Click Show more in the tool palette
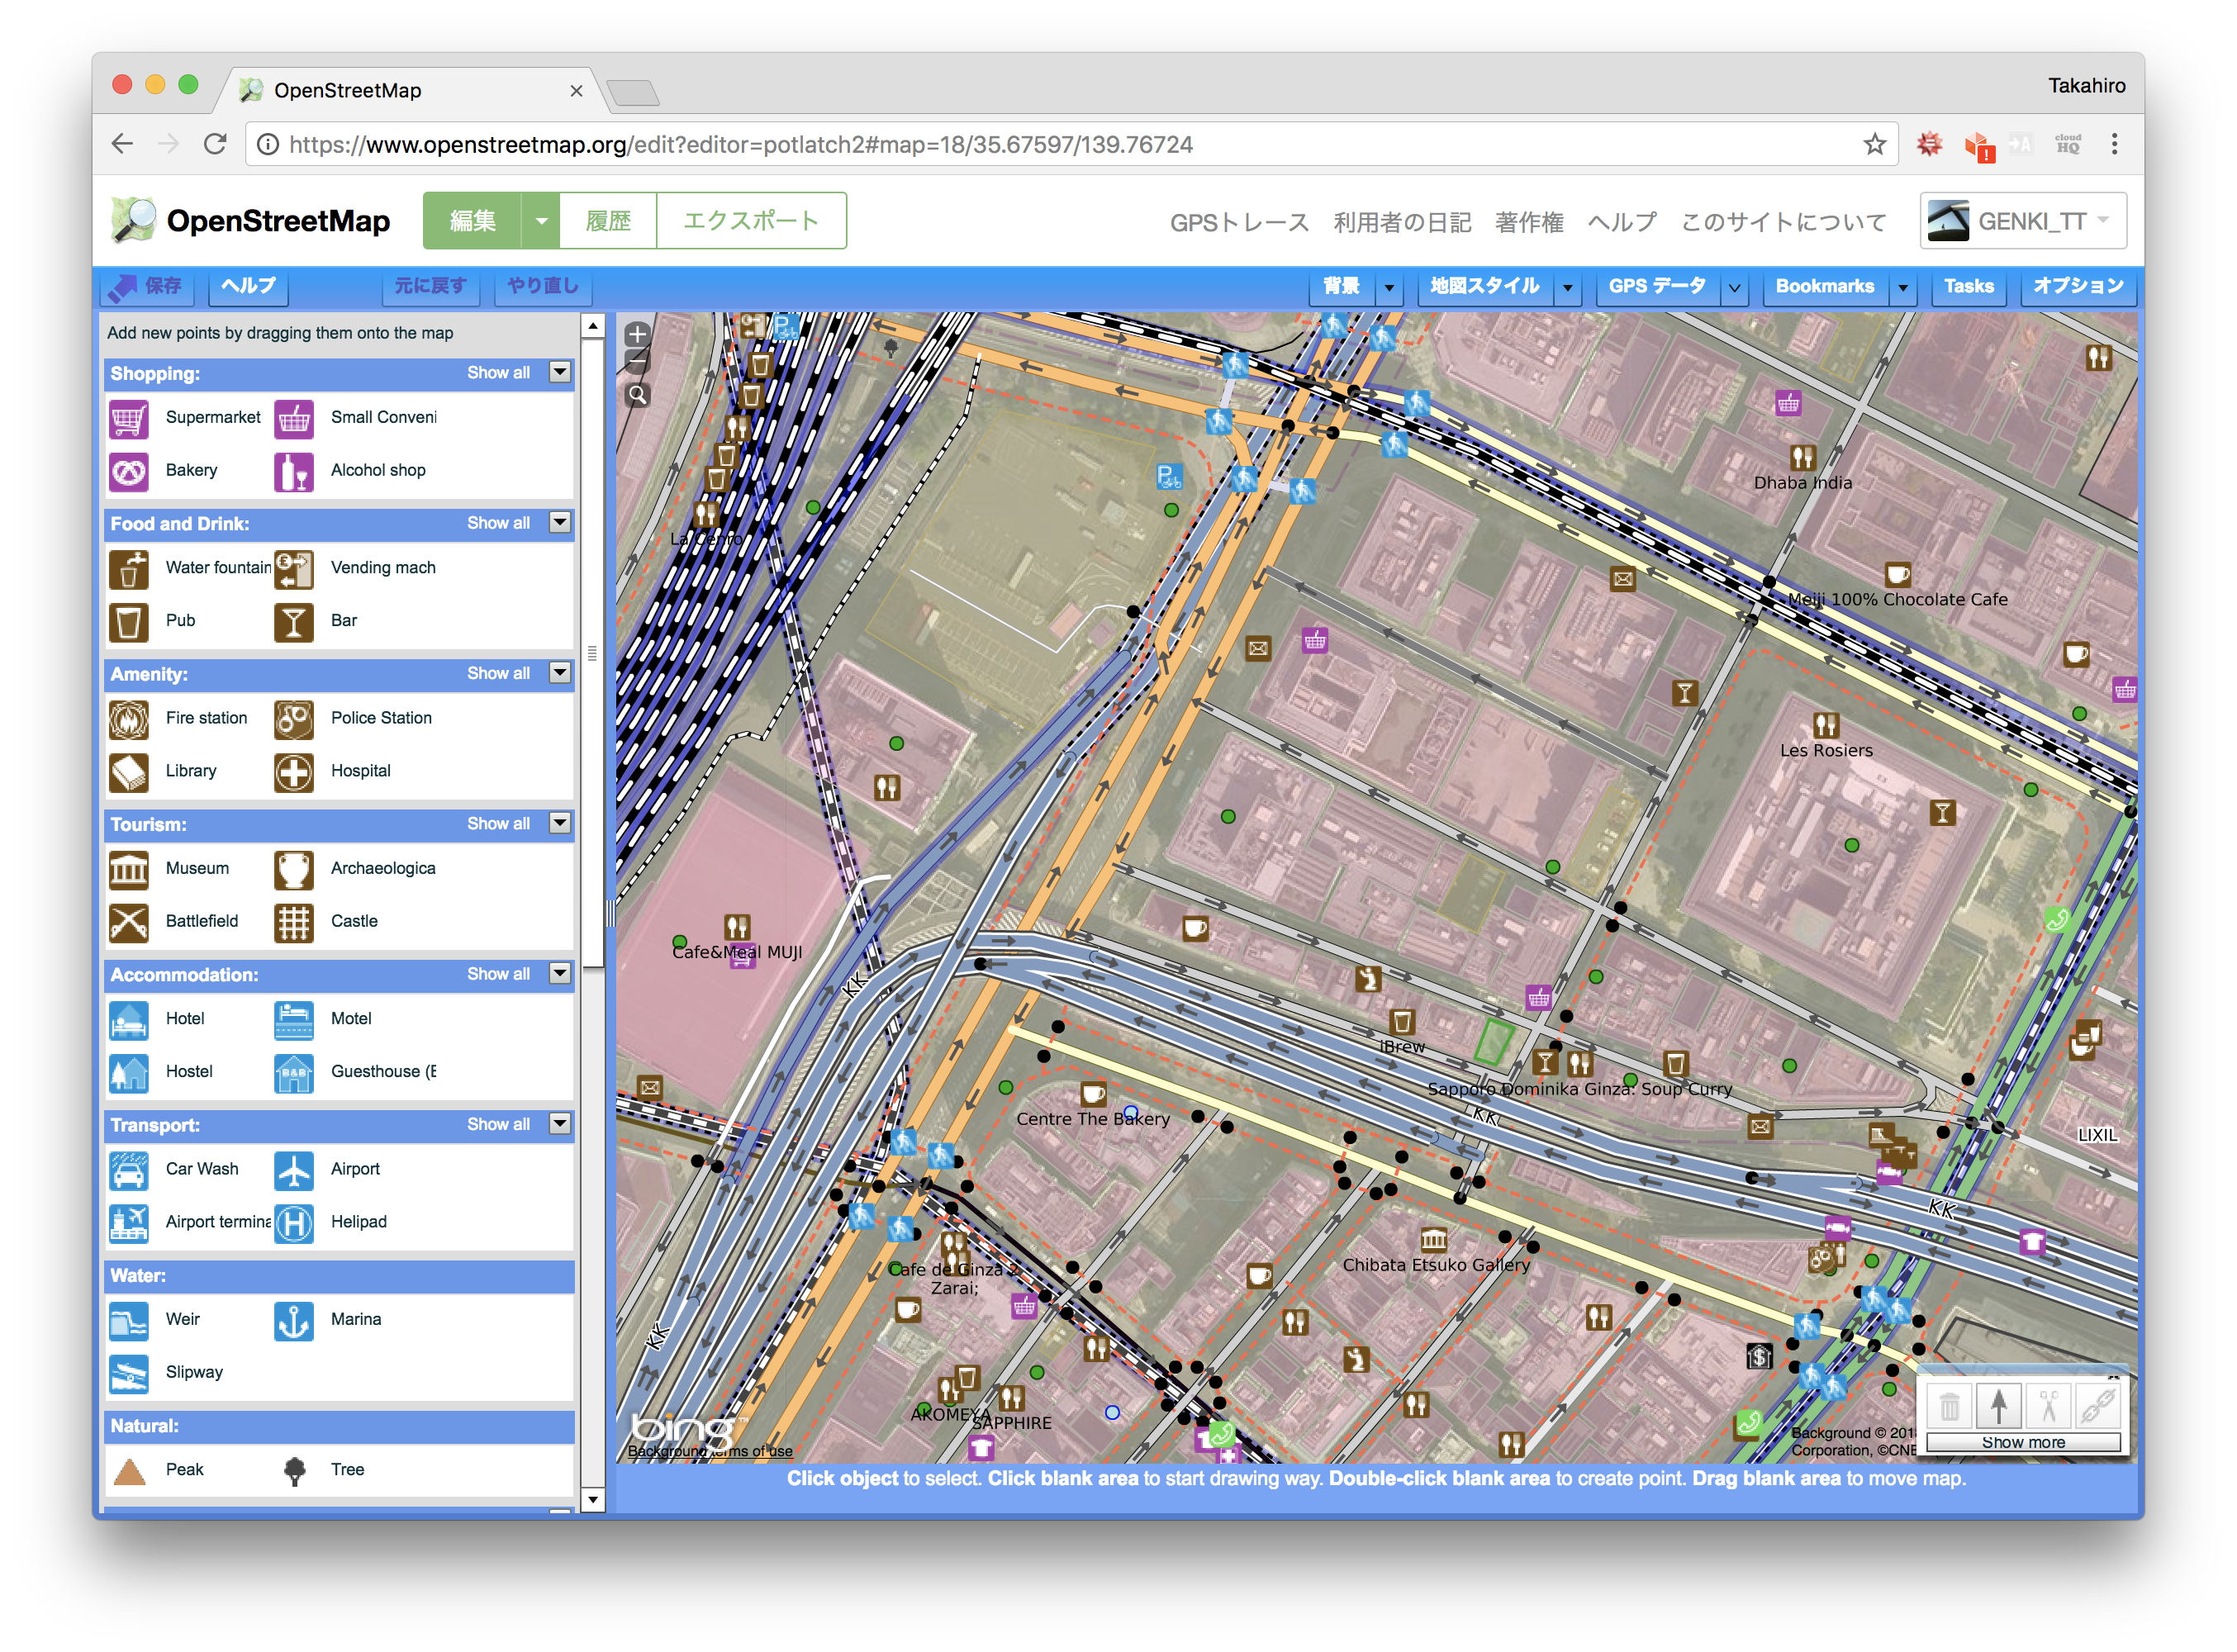The width and height of the screenshot is (2237, 1652). (x=2023, y=1443)
